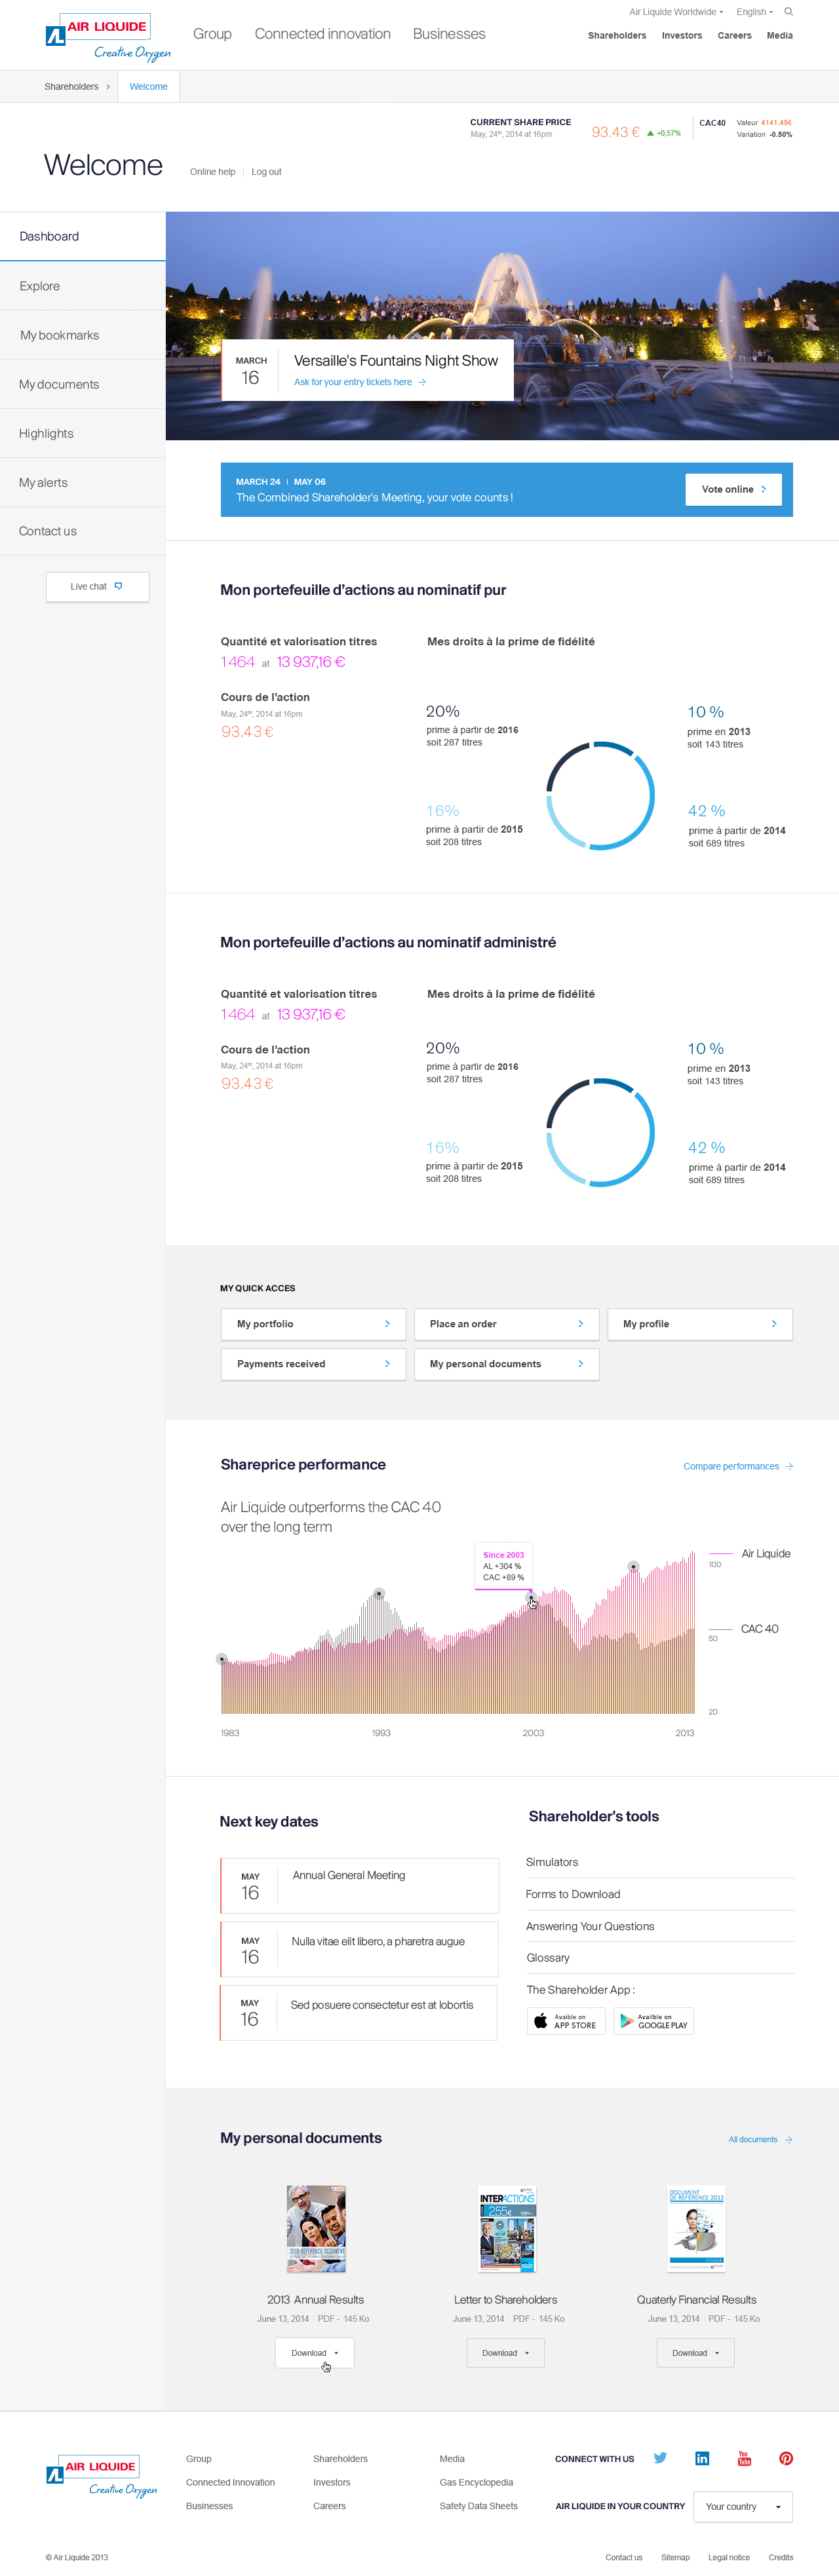Click the search magnifier icon in header
Image resolution: width=839 pixels, height=2576 pixels.
(x=788, y=12)
